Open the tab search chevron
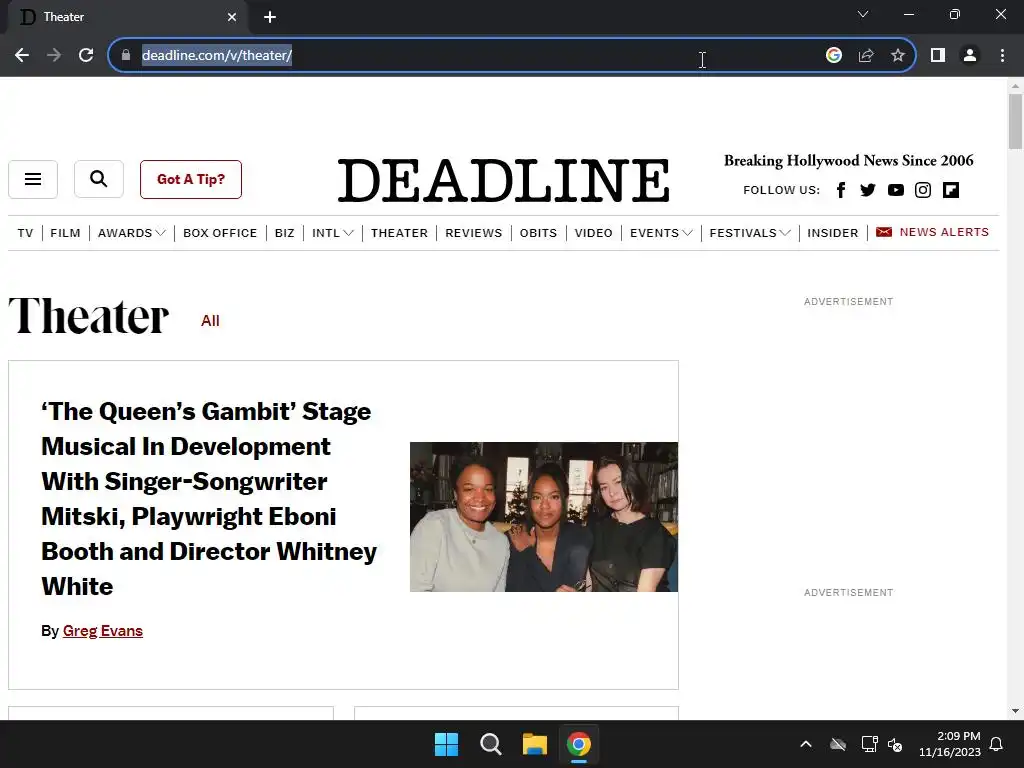This screenshot has width=1024, height=768. pos(863,14)
